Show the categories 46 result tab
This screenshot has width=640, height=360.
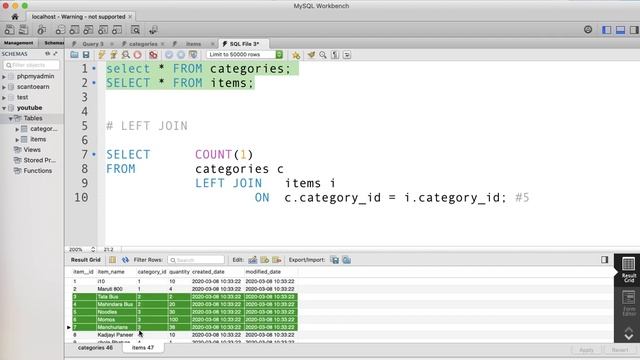click(95, 348)
